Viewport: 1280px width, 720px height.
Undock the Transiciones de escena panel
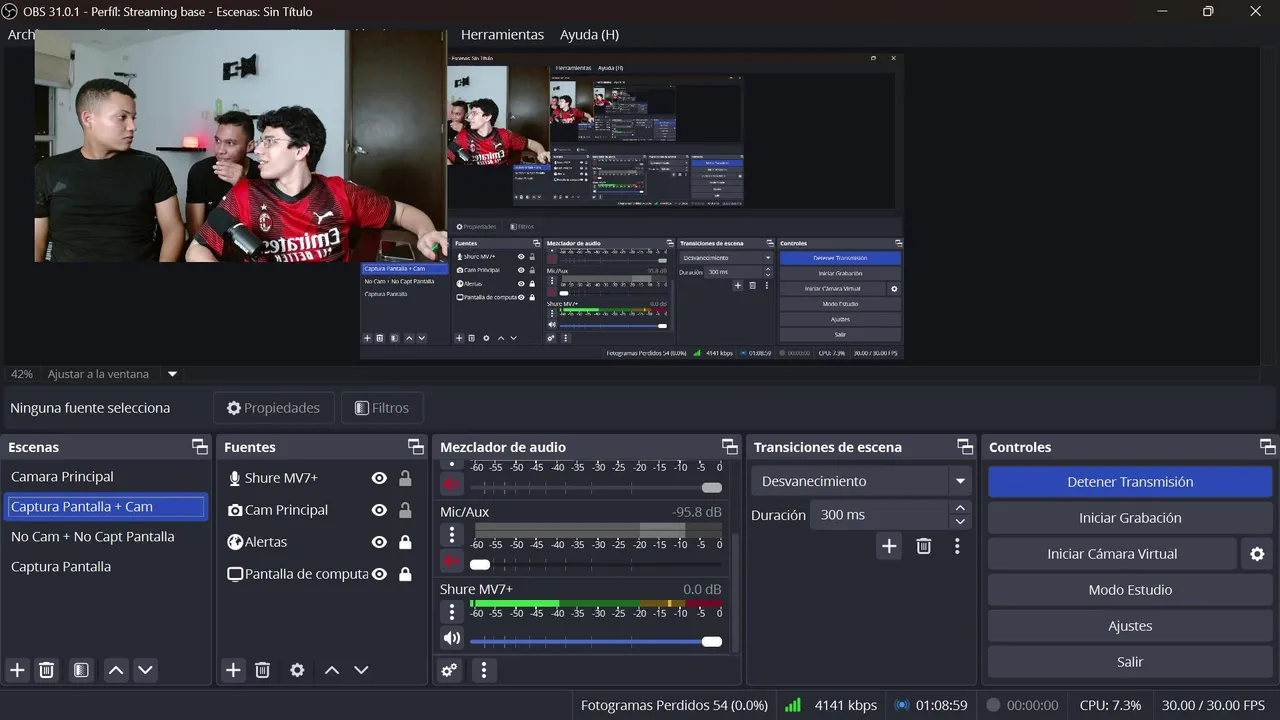[x=965, y=447]
